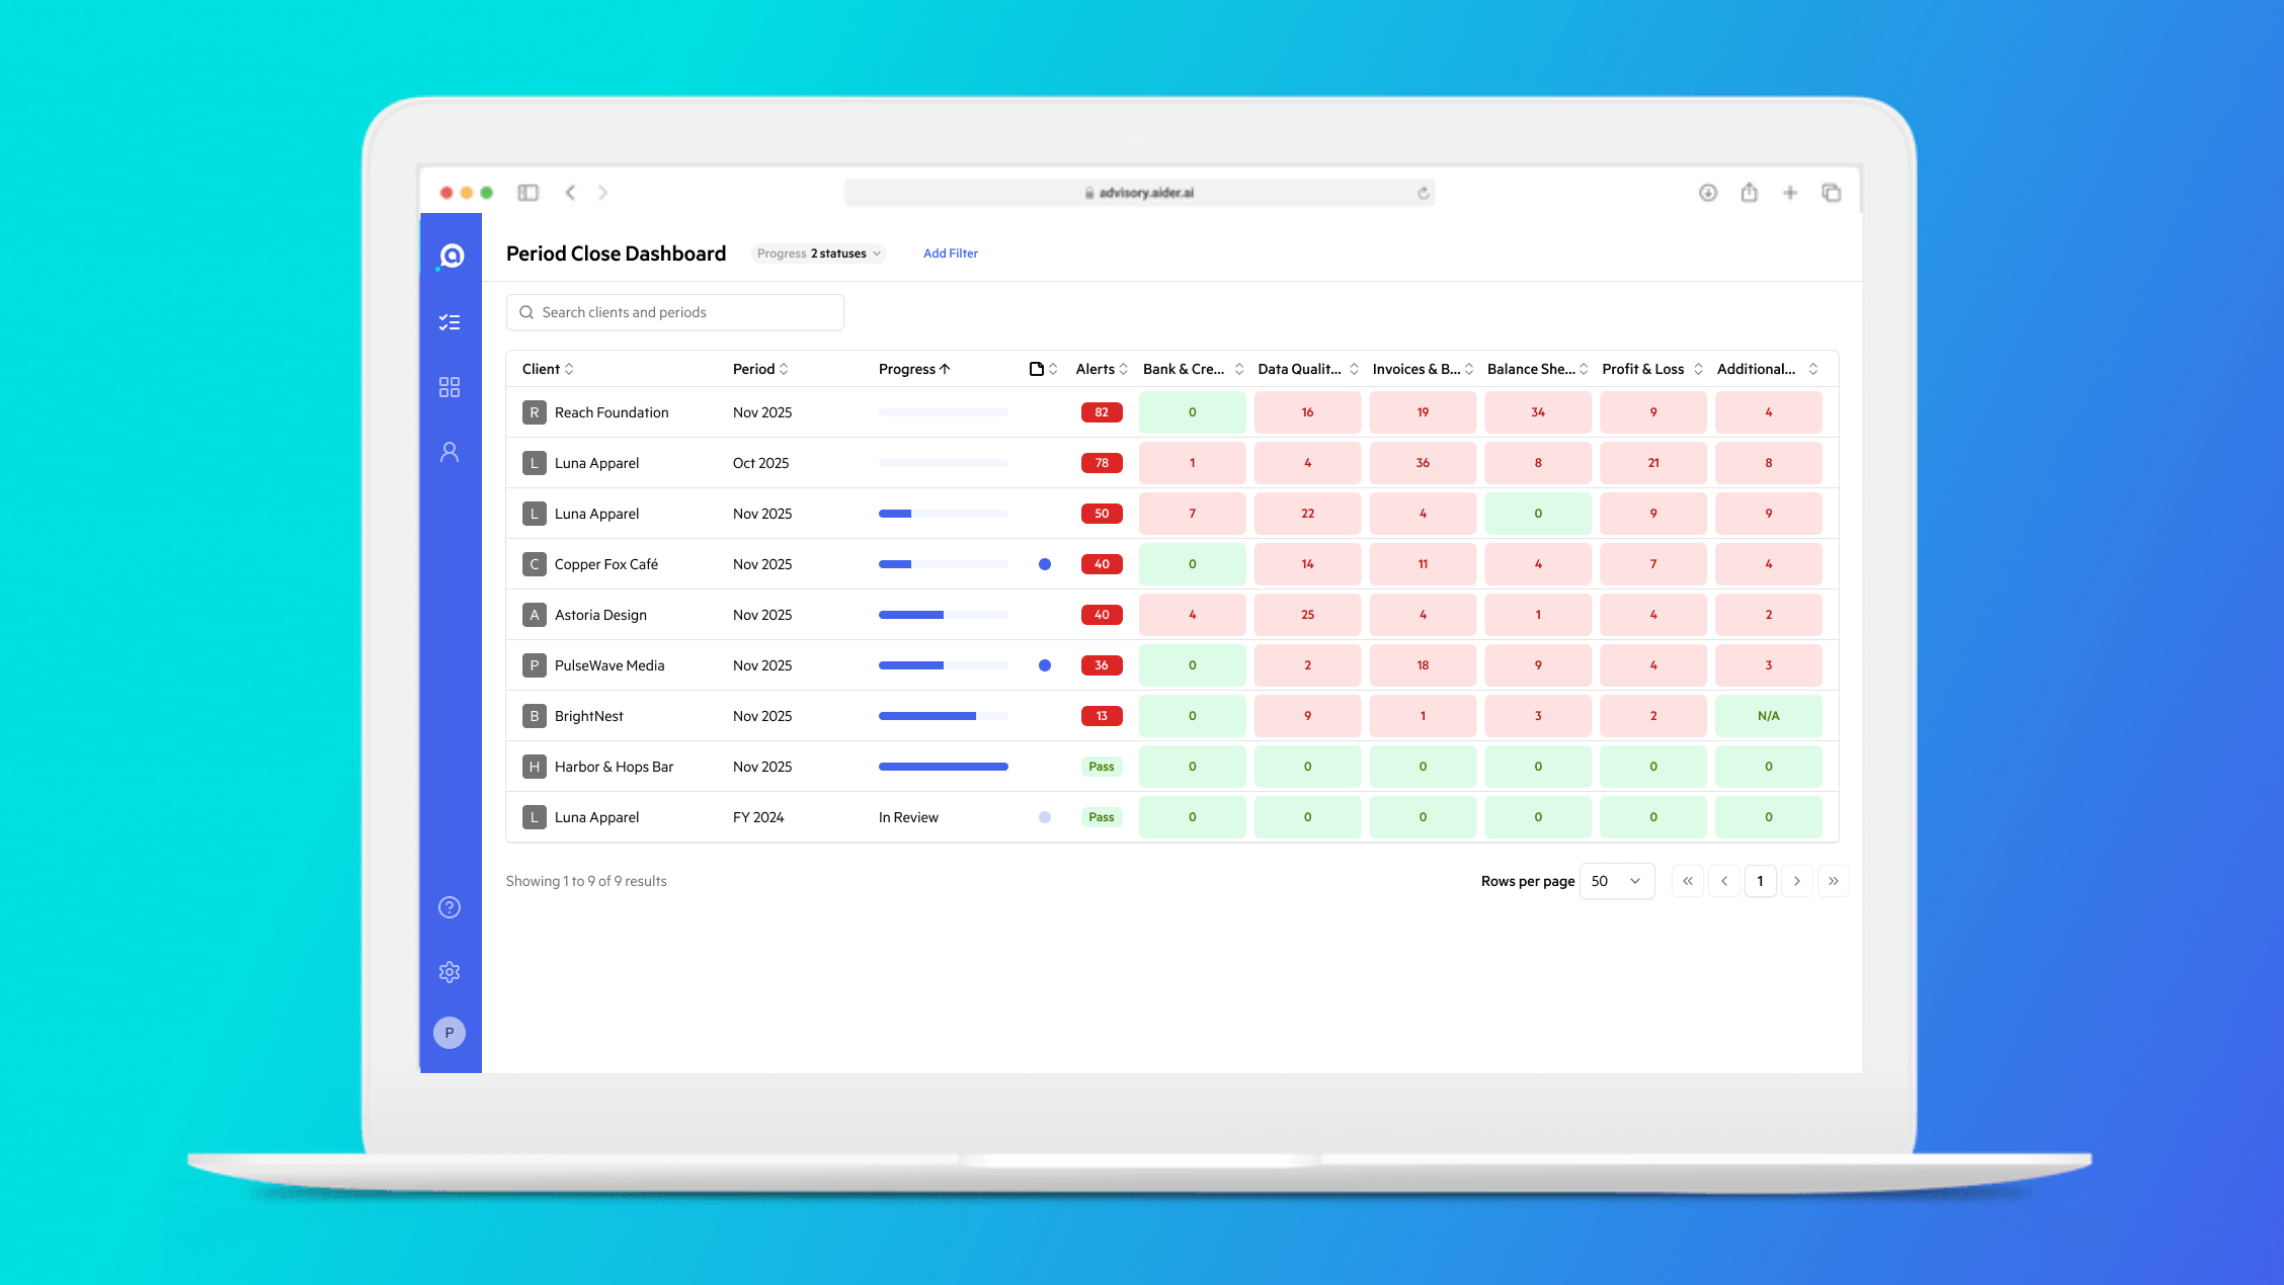Toggle the browser sidebar panel icon
This screenshot has height=1285, width=2284.
528,193
